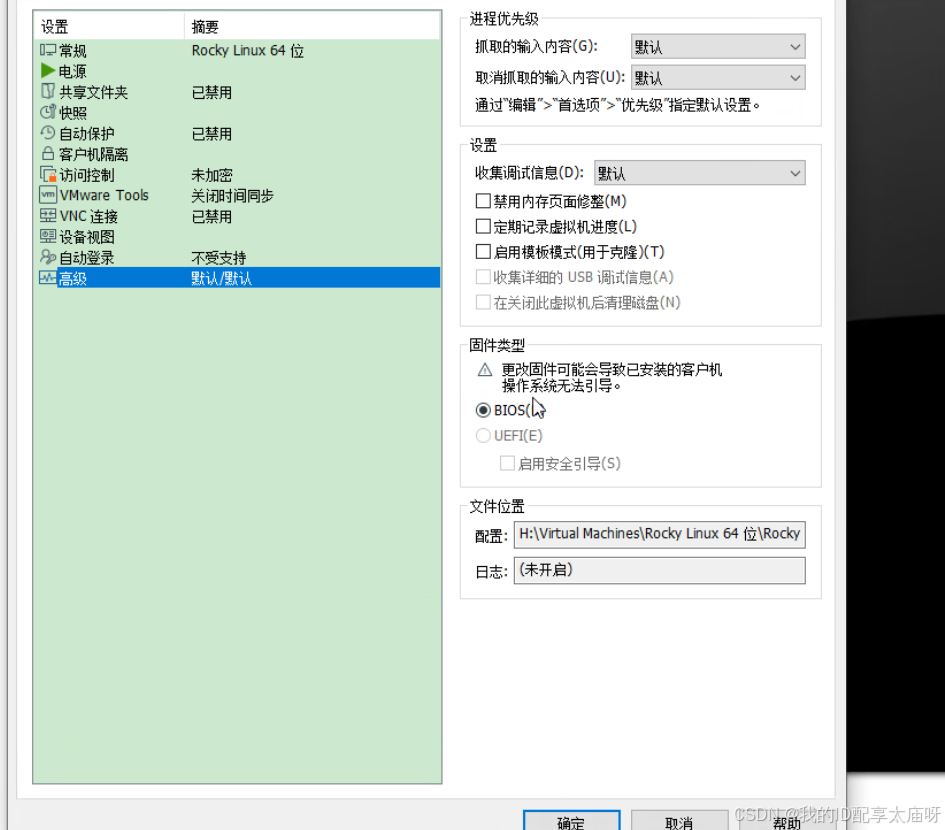Screen dimensions: 945x830
Task: Enable 启用模板模式(用于克隆)(T) checkbox
Action: point(483,251)
